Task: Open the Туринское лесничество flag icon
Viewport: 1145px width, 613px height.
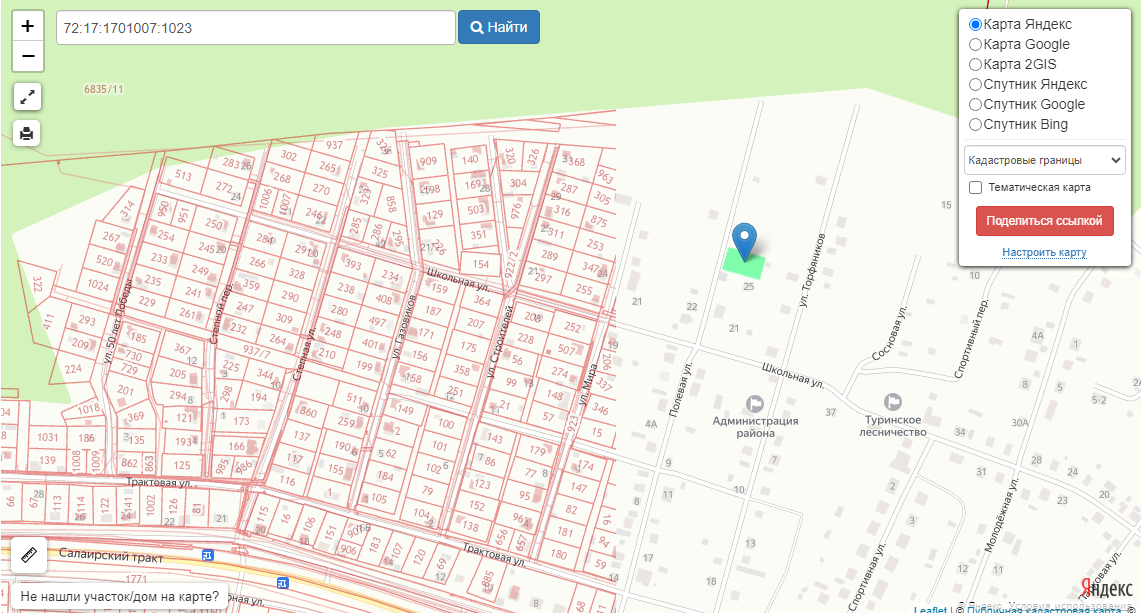Action: (892, 402)
